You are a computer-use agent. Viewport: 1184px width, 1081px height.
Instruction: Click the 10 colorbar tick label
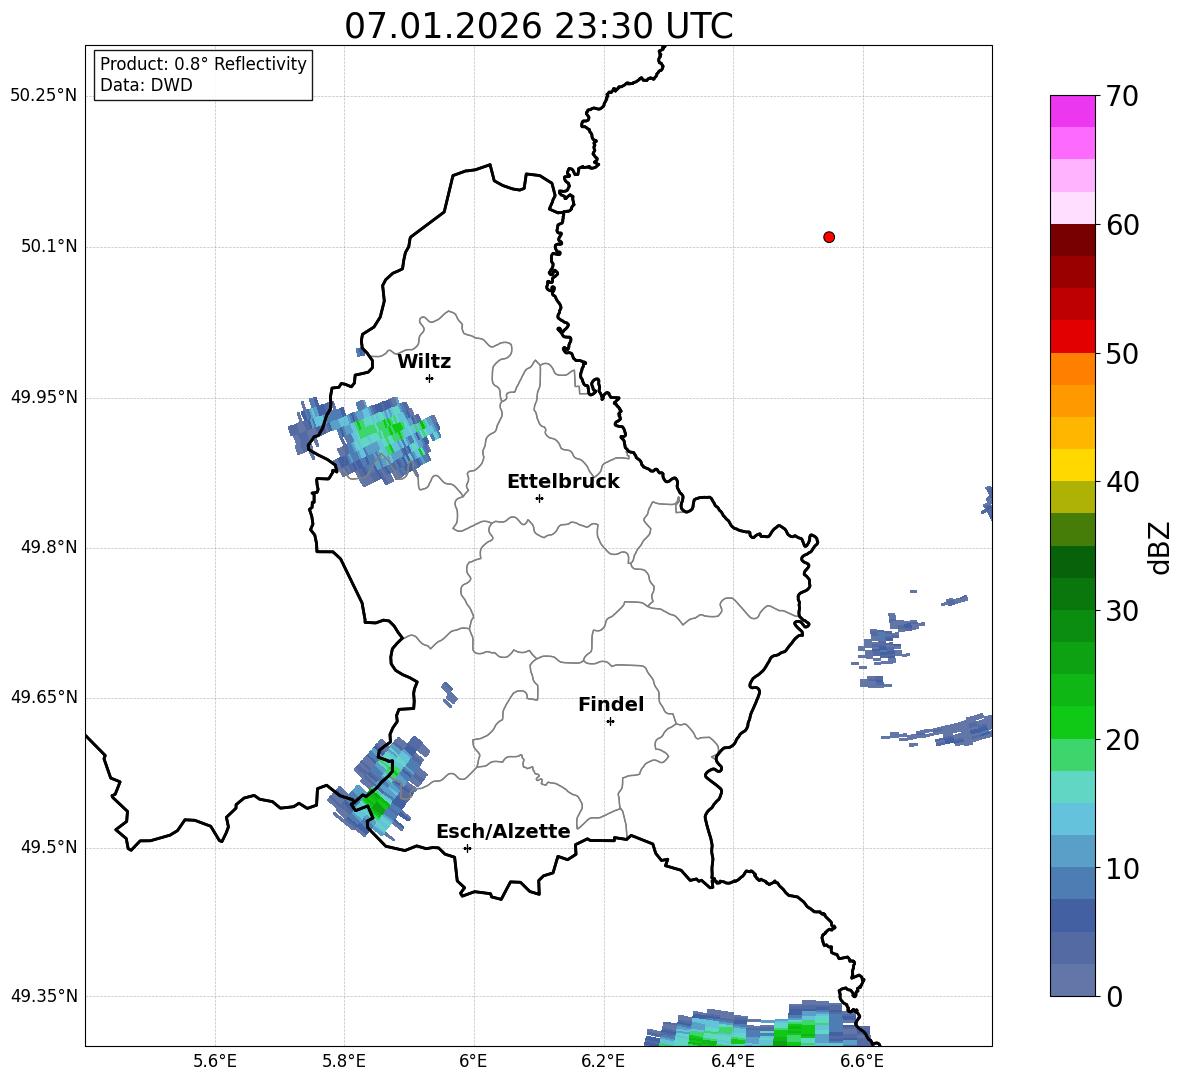coord(1121,868)
